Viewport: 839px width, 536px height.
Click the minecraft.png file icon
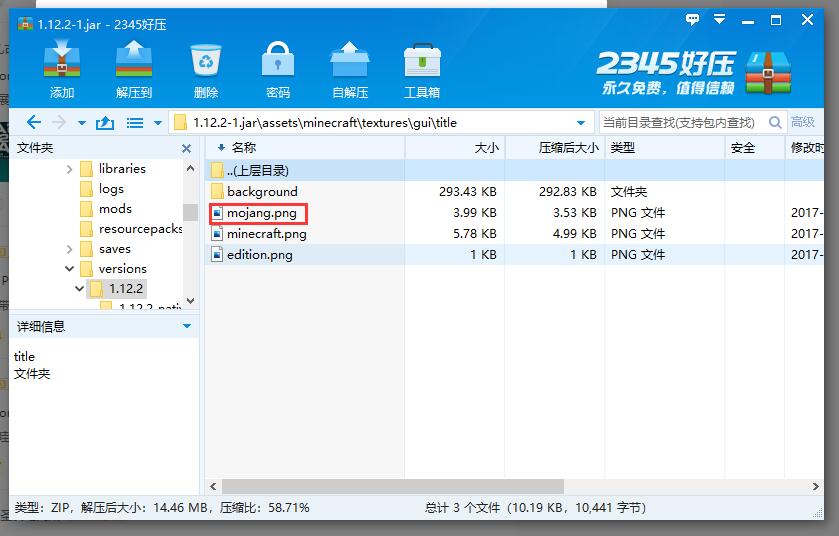(217, 234)
